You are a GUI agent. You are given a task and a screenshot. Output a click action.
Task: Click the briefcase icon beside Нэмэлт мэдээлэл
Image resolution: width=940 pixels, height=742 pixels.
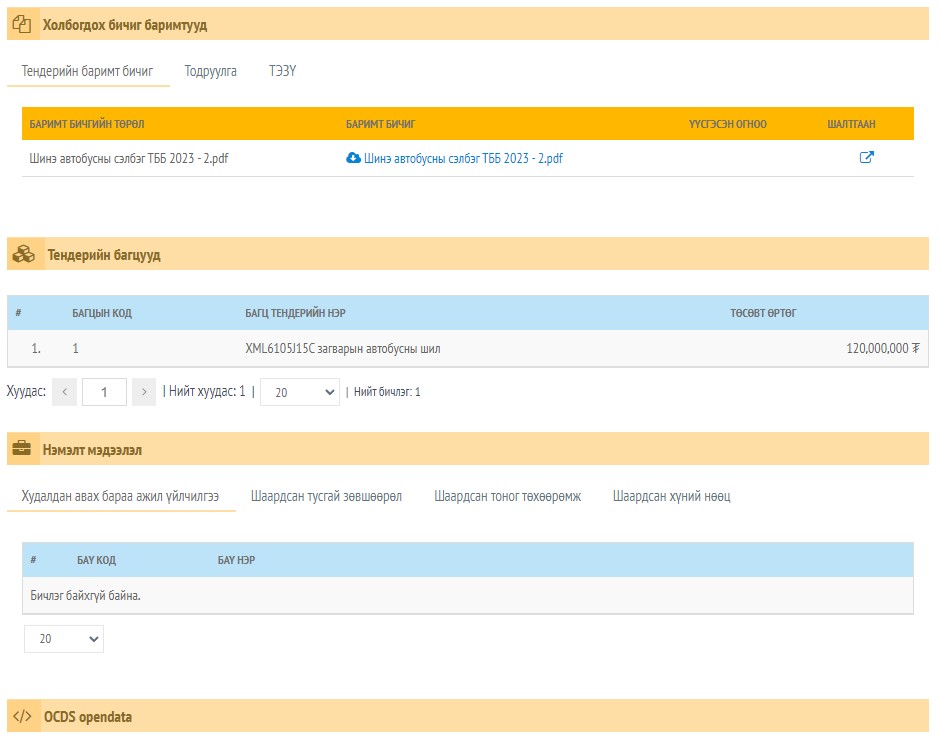click(22, 448)
